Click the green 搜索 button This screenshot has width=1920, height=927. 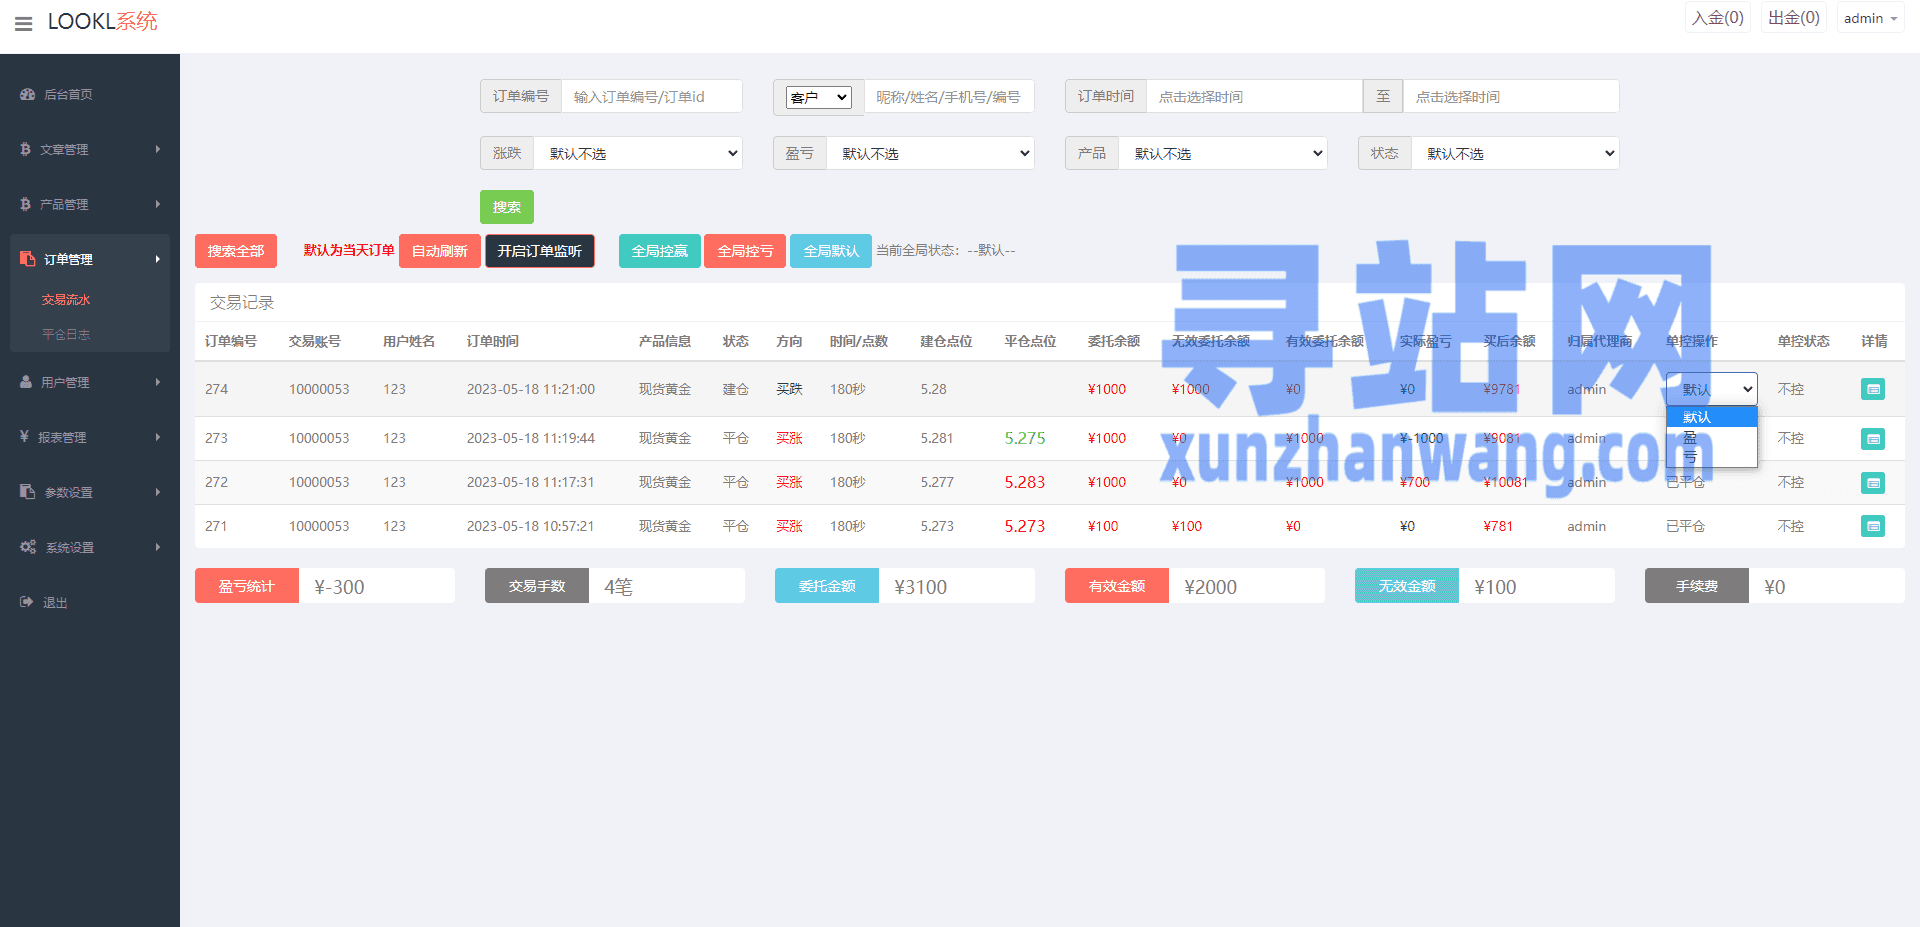(x=507, y=207)
